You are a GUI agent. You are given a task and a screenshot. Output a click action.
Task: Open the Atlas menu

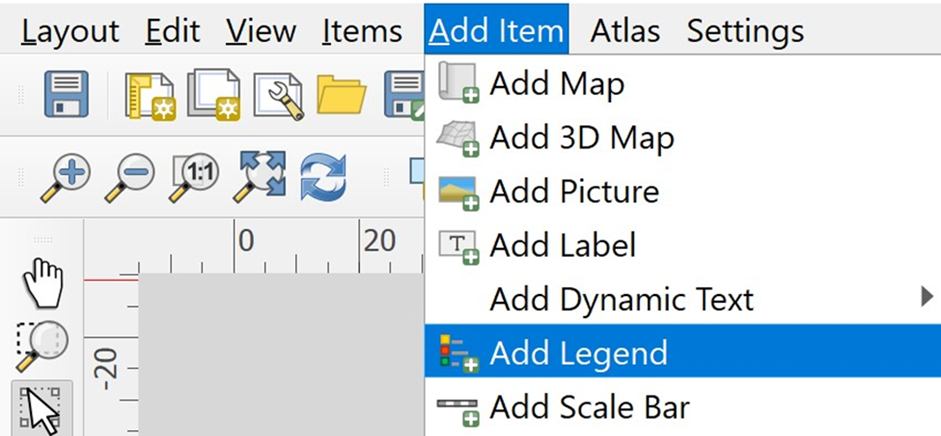(x=625, y=31)
